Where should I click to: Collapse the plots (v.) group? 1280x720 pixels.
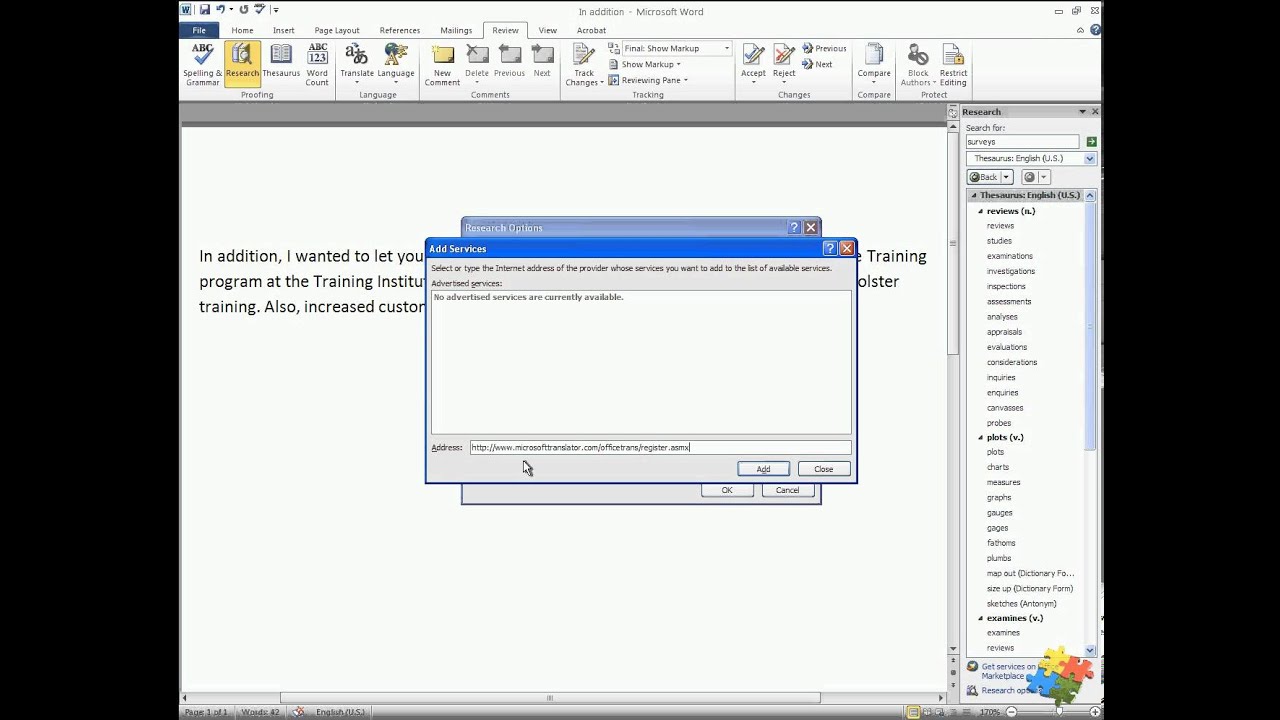980,437
